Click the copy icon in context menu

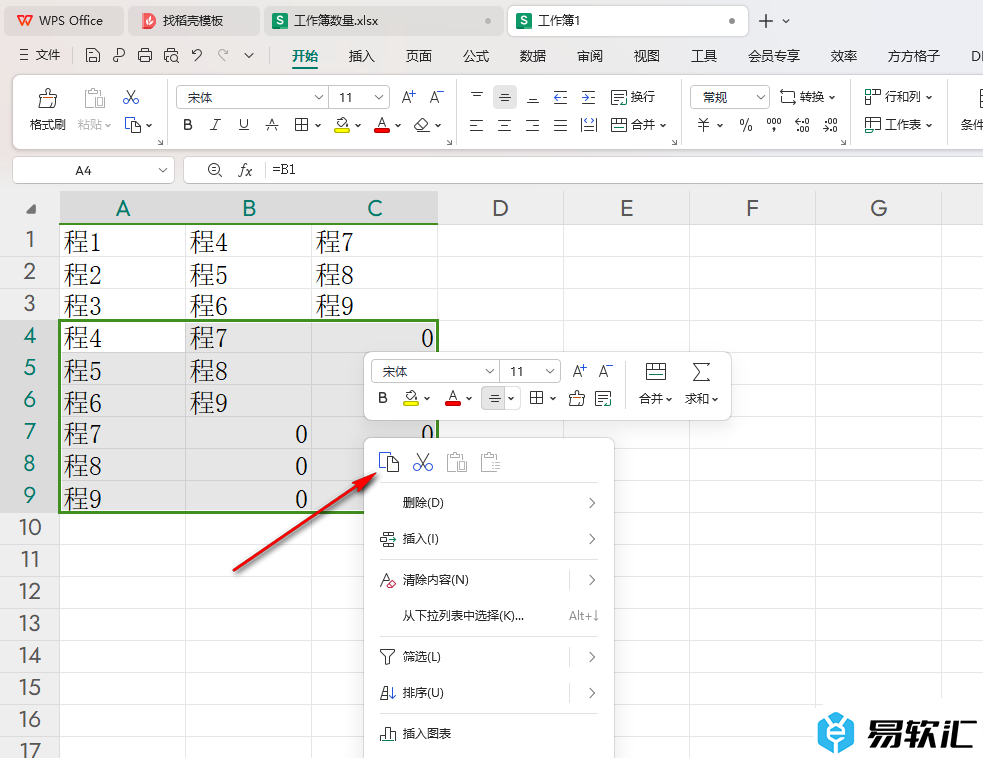(x=389, y=462)
